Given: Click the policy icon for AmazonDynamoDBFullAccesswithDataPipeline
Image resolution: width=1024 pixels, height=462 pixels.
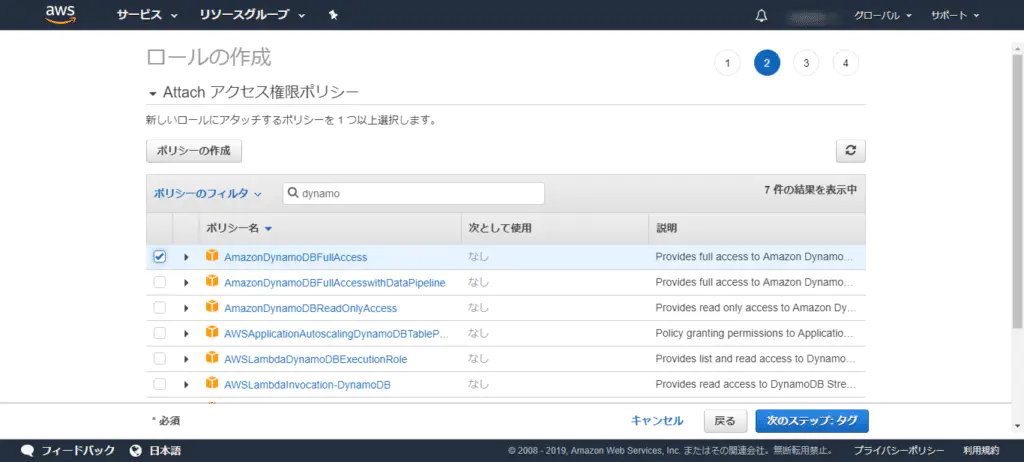Looking at the screenshot, I should point(212,282).
